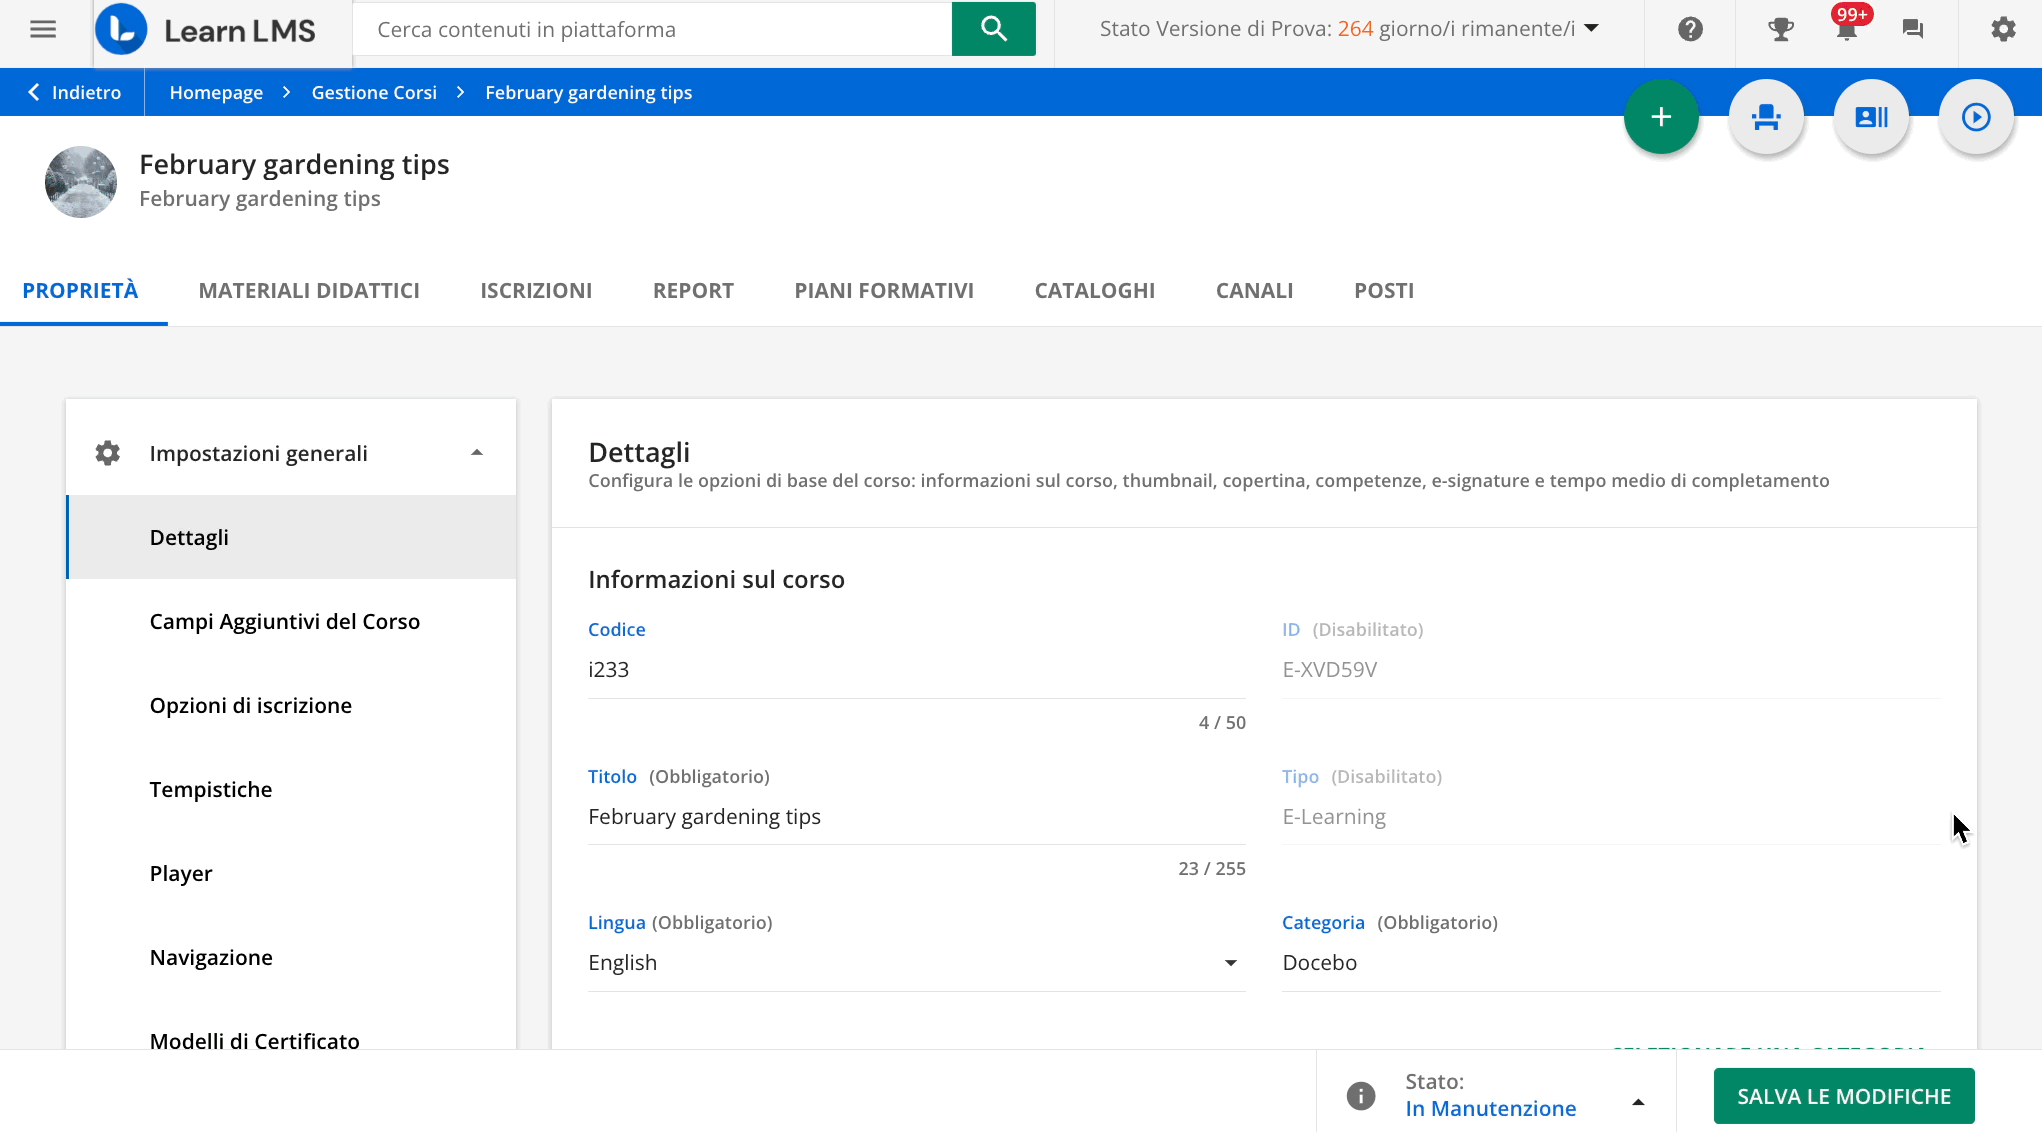
Task: Click the Codice input field
Action: tap(916, 670)
